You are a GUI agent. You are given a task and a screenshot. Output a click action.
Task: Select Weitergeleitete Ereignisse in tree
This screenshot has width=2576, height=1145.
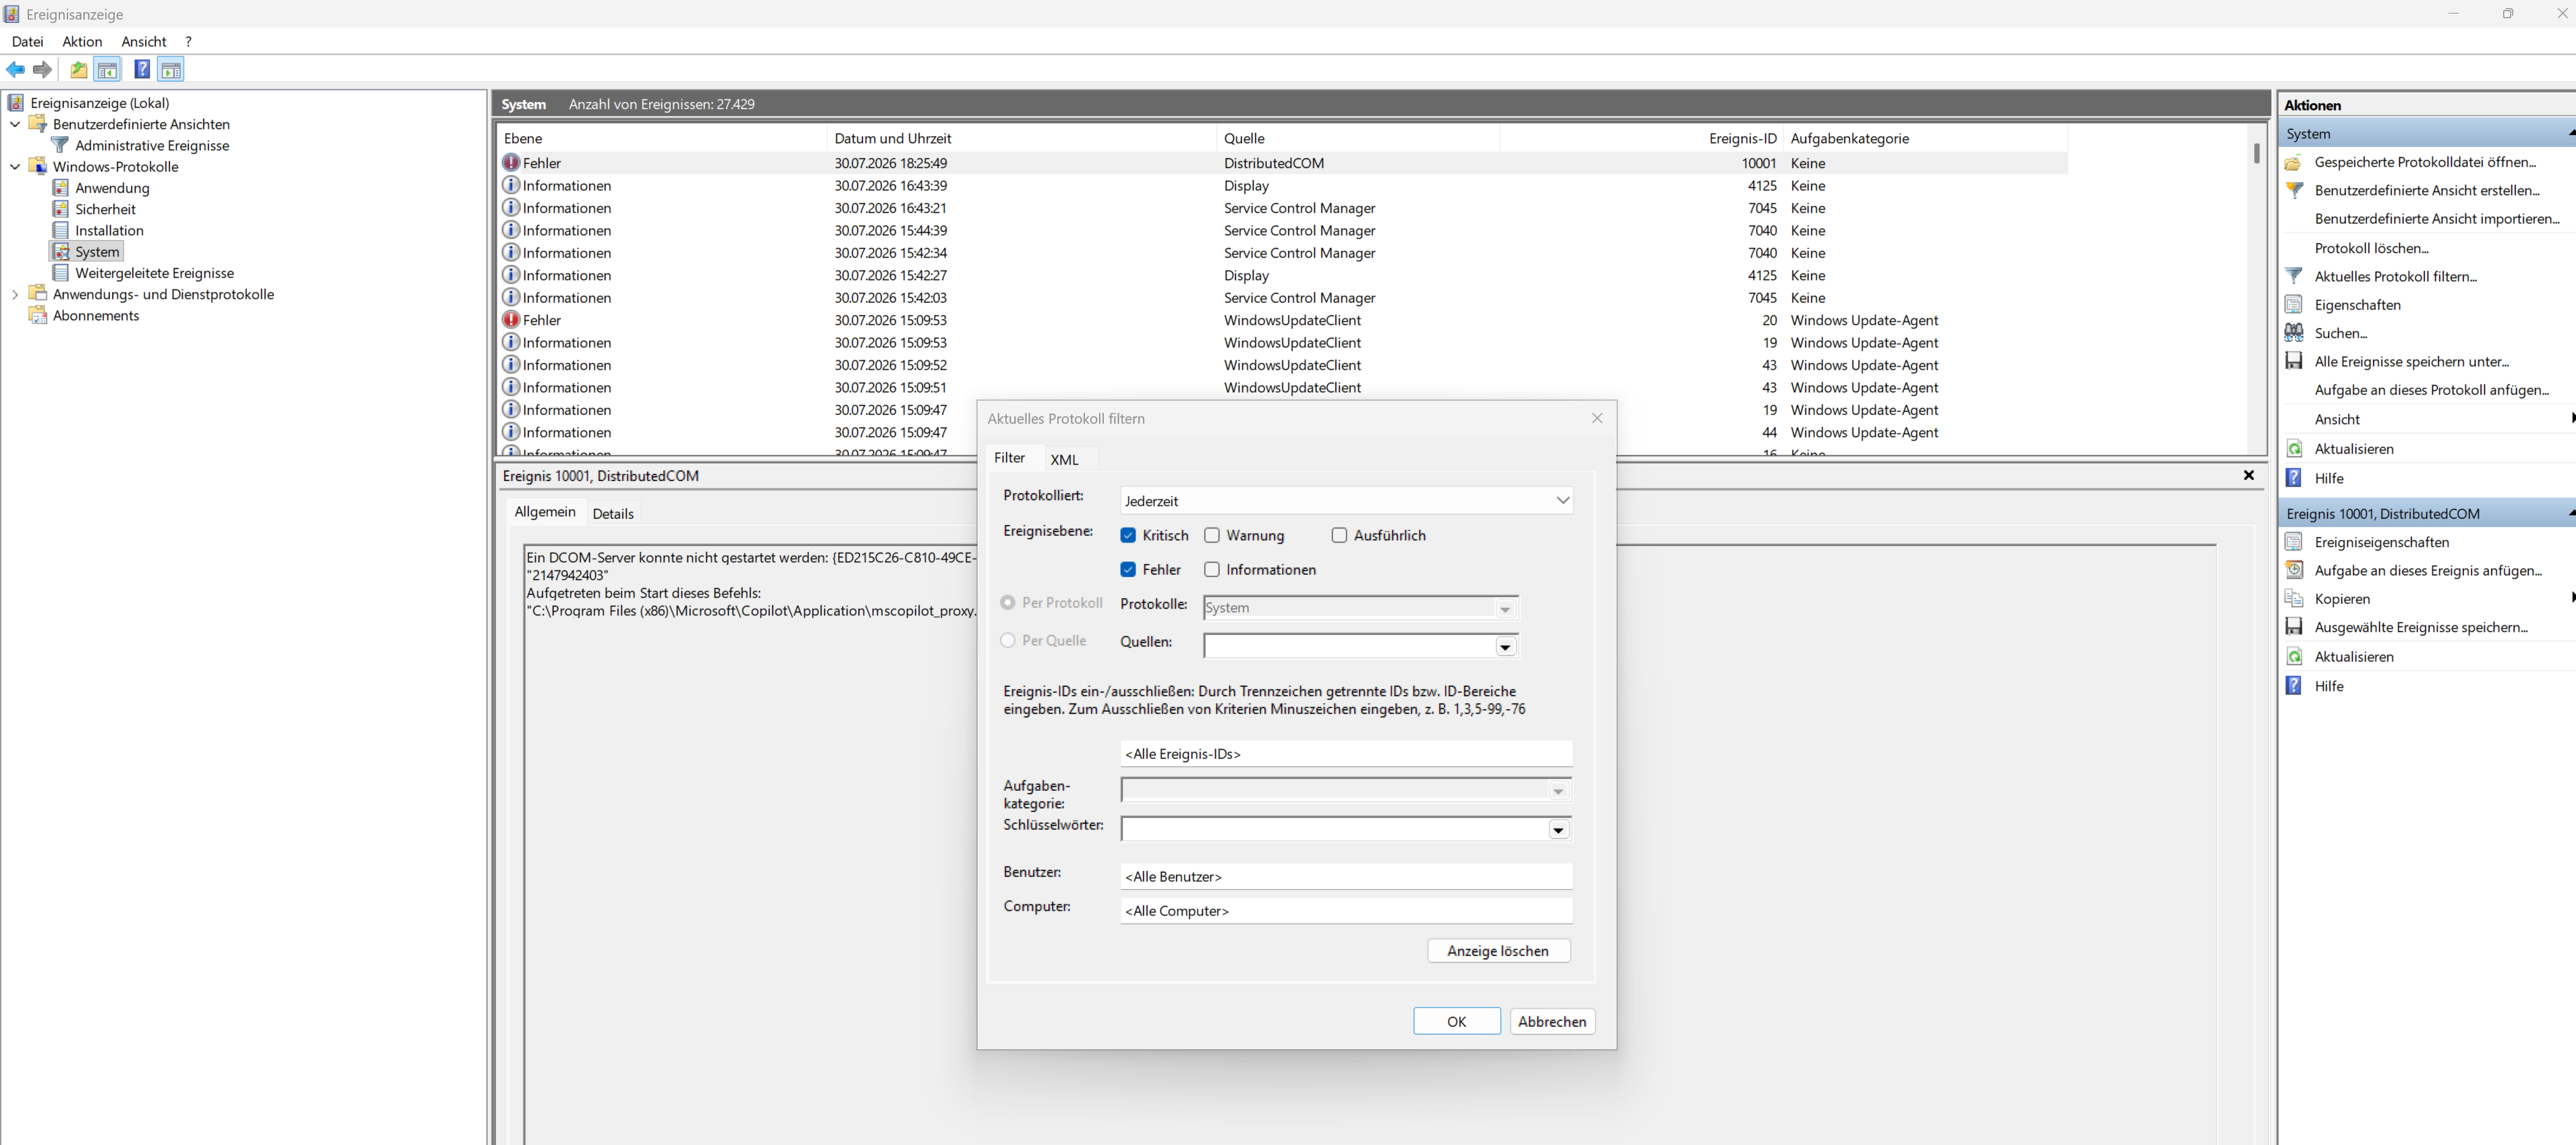click(x=154, y=273)
